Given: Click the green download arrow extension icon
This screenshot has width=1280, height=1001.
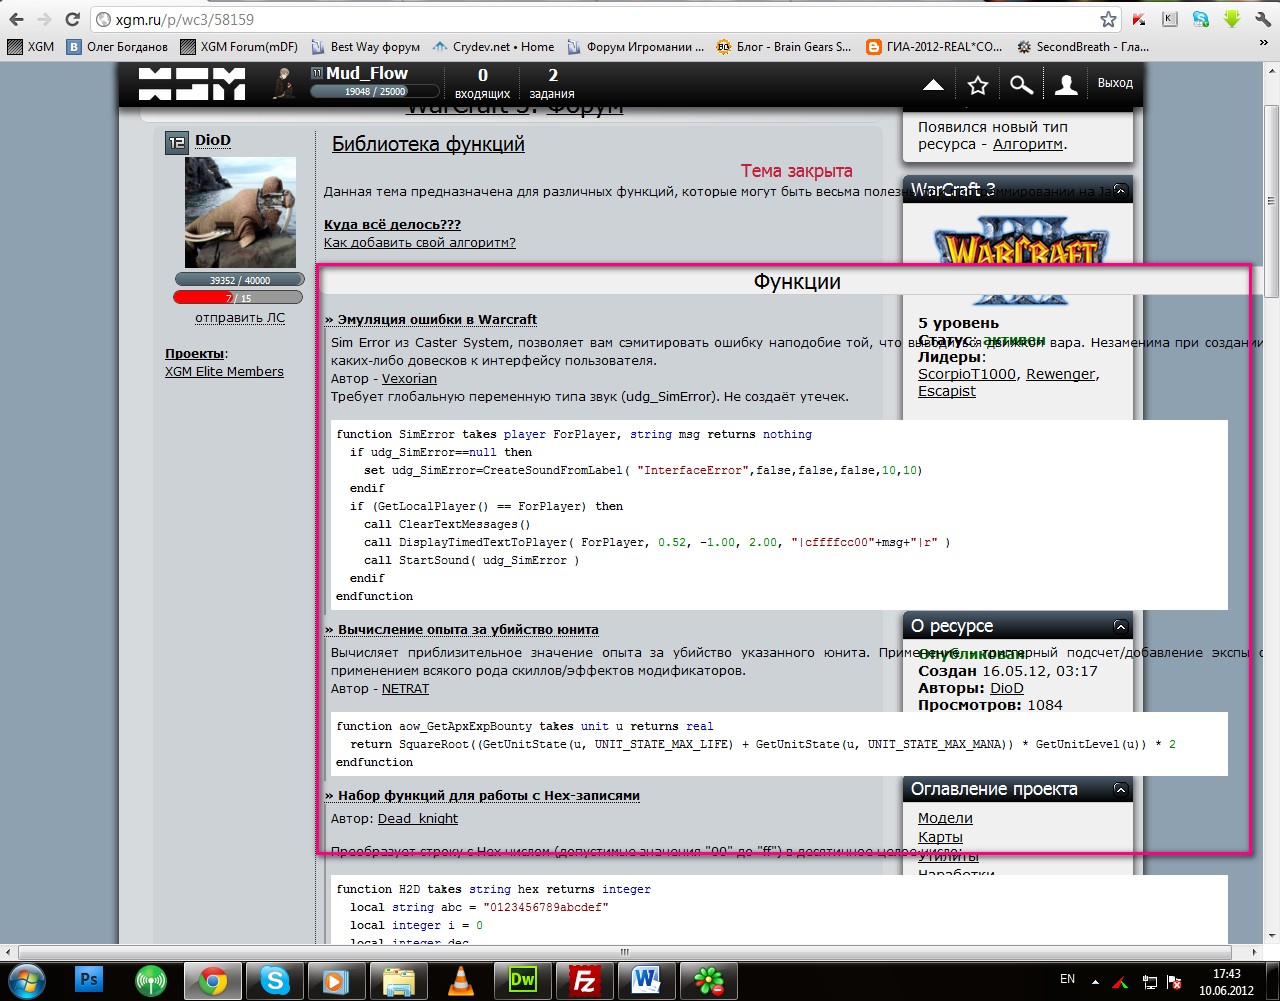Looking at the screenshot, I should (x=1232, y=19).
